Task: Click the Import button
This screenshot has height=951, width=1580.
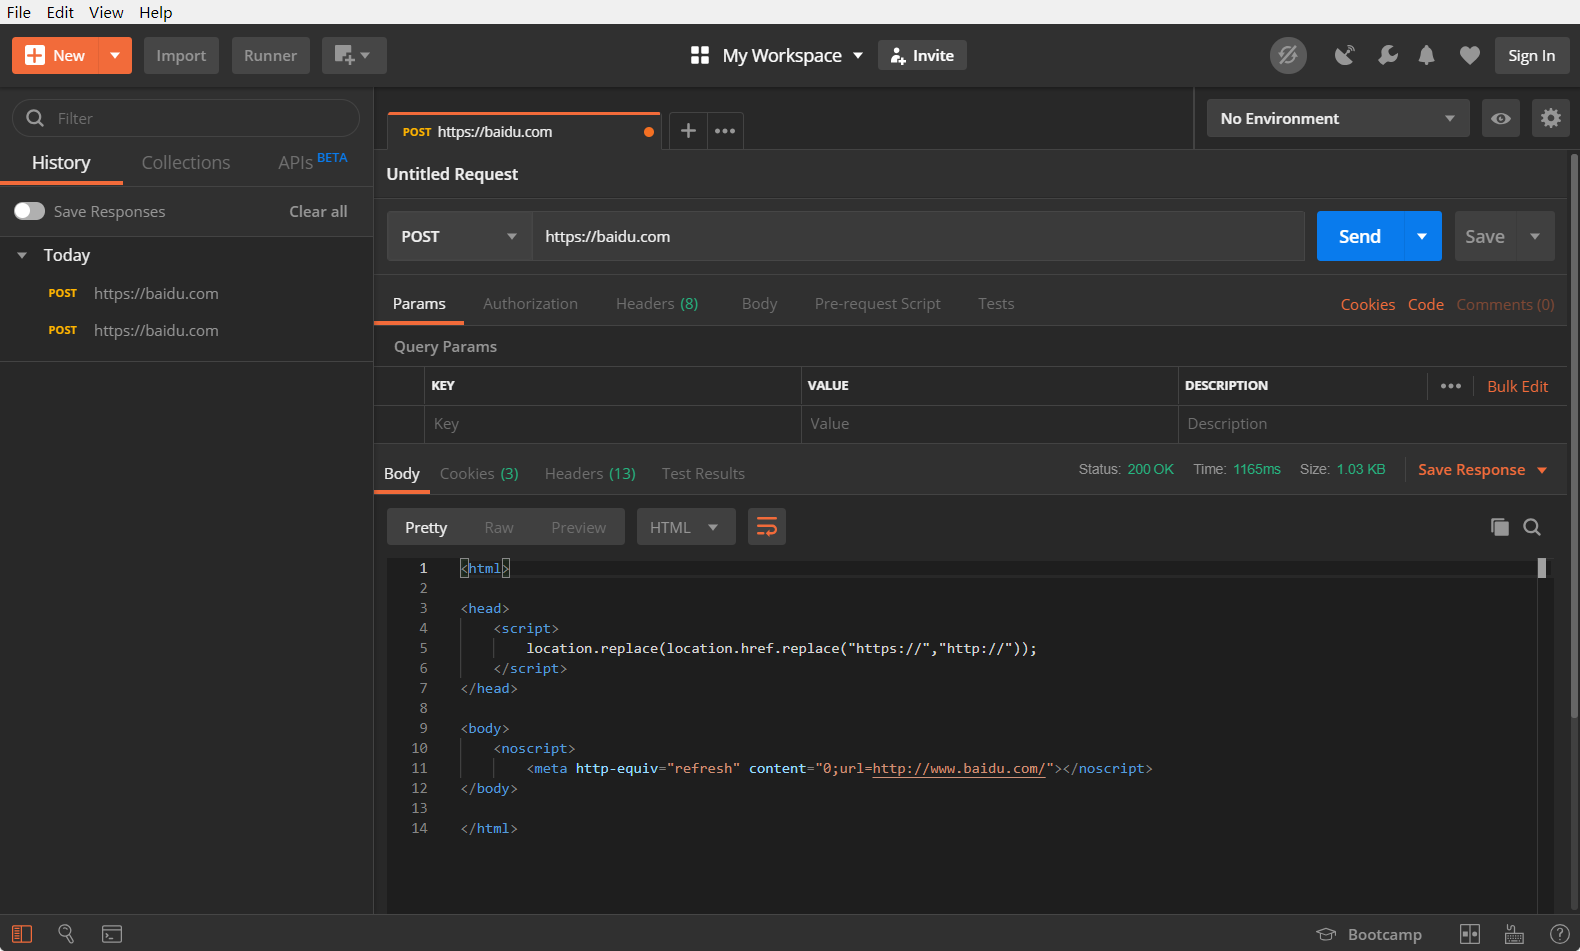Action: pyautogui.click(x=181, y=56)
